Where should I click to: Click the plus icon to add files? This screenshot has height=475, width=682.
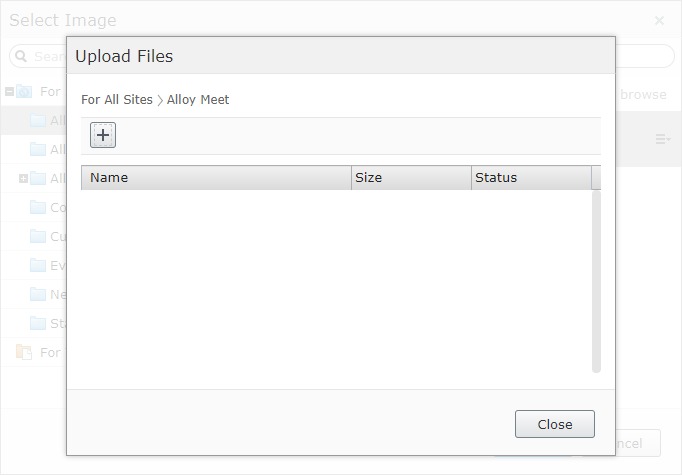pos(103,135)
